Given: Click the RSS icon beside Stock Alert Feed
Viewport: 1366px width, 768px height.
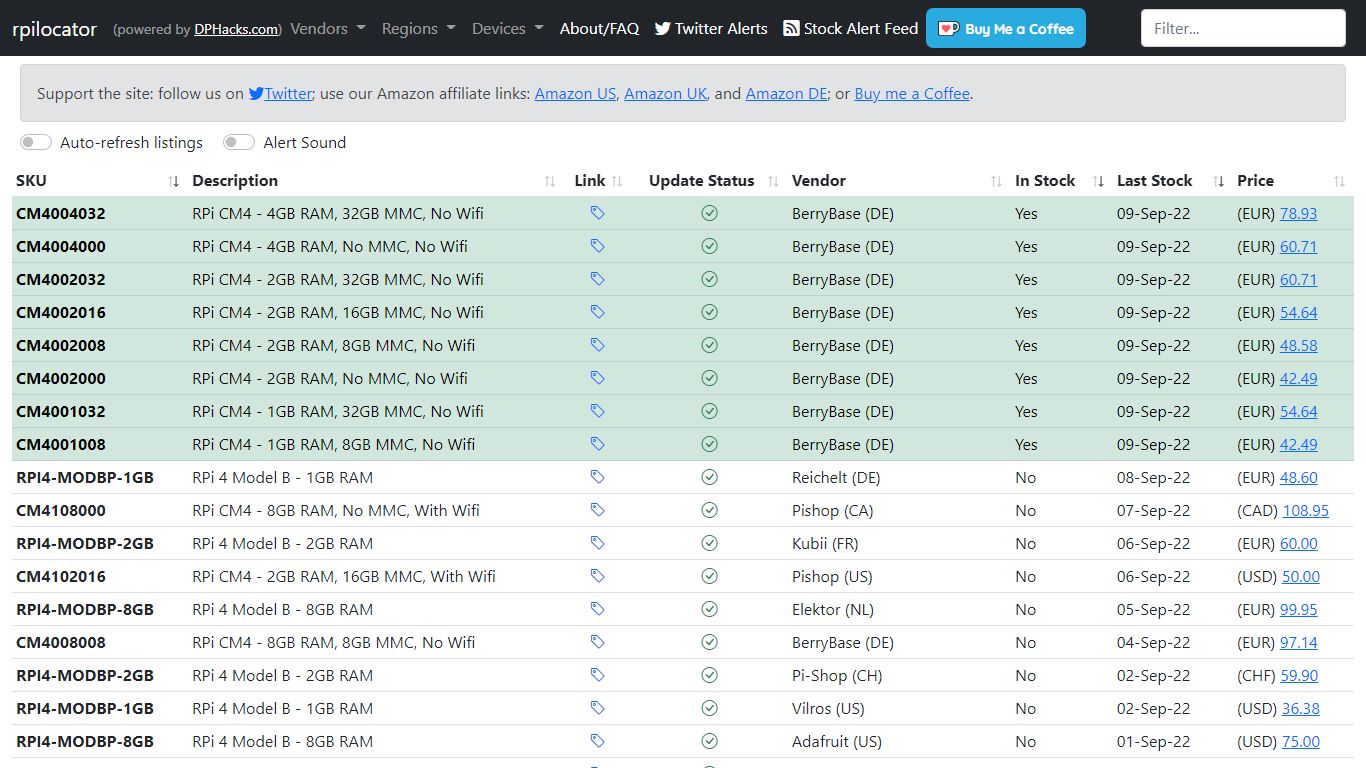Looking at the screenshot, I should tap(791, 28).
